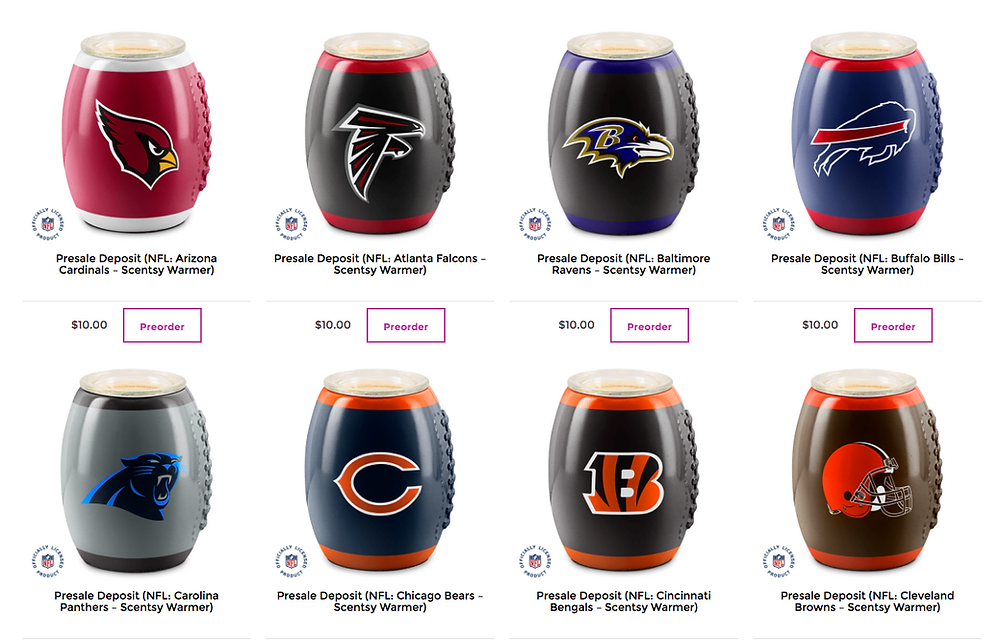Go to the Carolina Panthers Presale Deposit title

[x=136, y=601]
